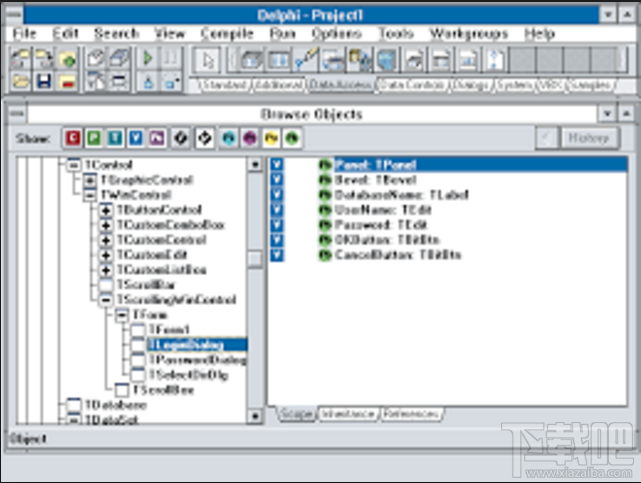Screen dimensions: 641x483
Task: Toggle the teal T types filter
Action: point(115,138)
